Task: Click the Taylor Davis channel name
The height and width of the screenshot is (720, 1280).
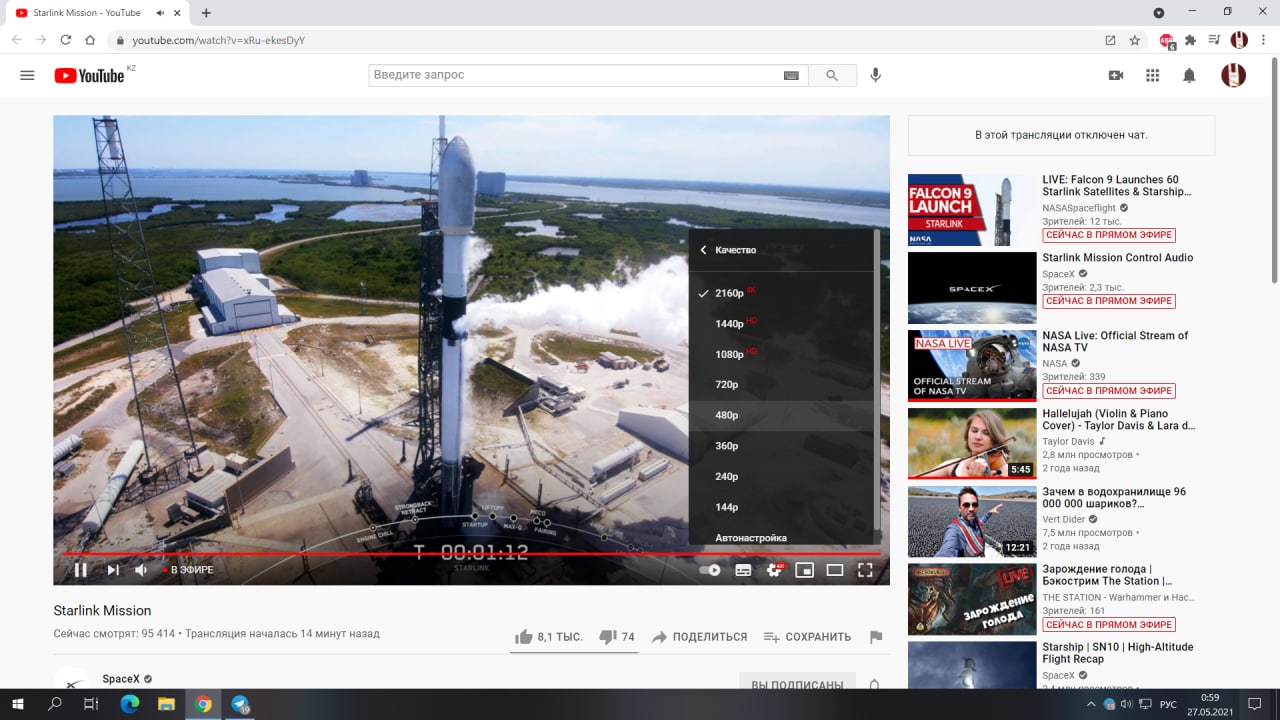Action: 1068,441
